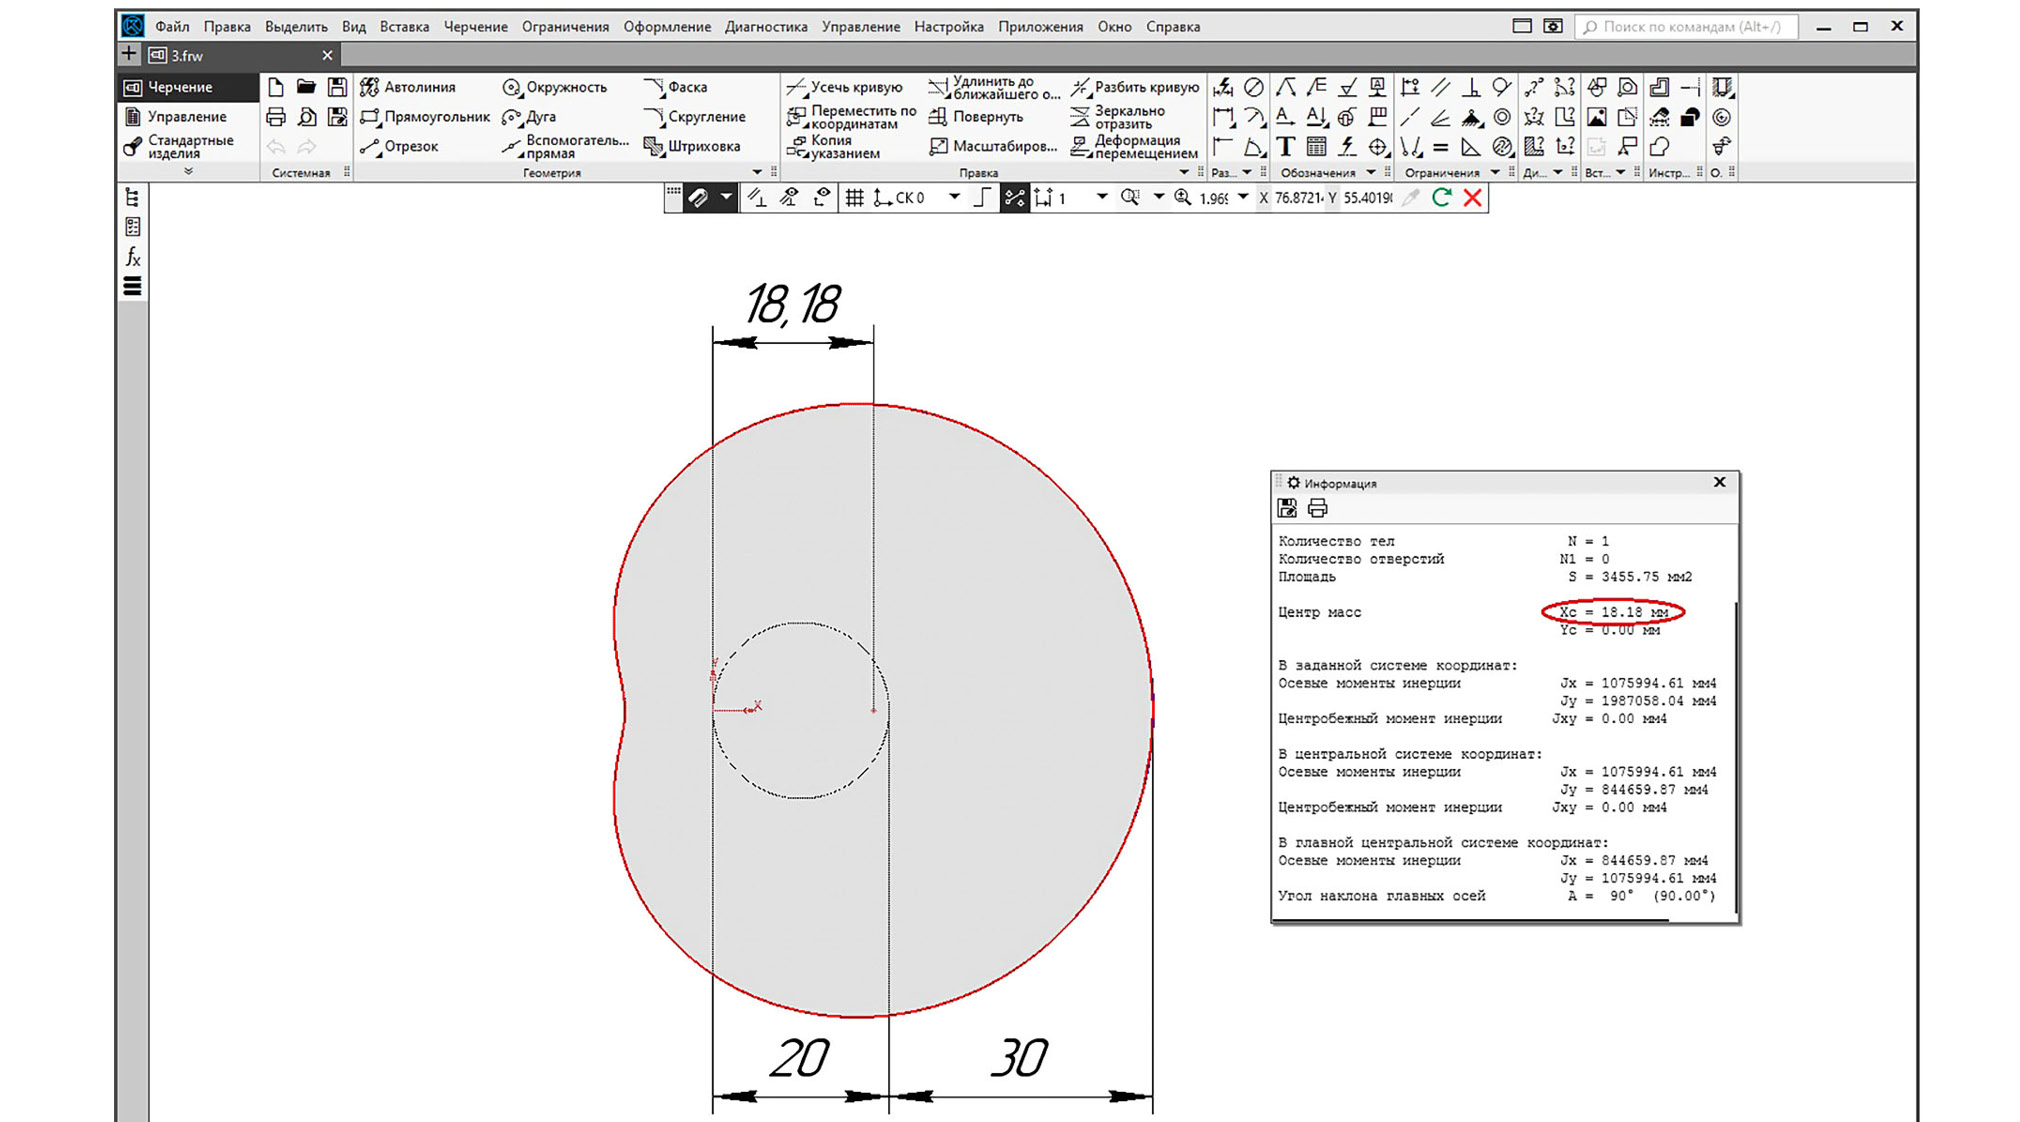The image size is (2020, 1122).
Task: Select the Окружность (circle) tool
Action: point(555,87)
